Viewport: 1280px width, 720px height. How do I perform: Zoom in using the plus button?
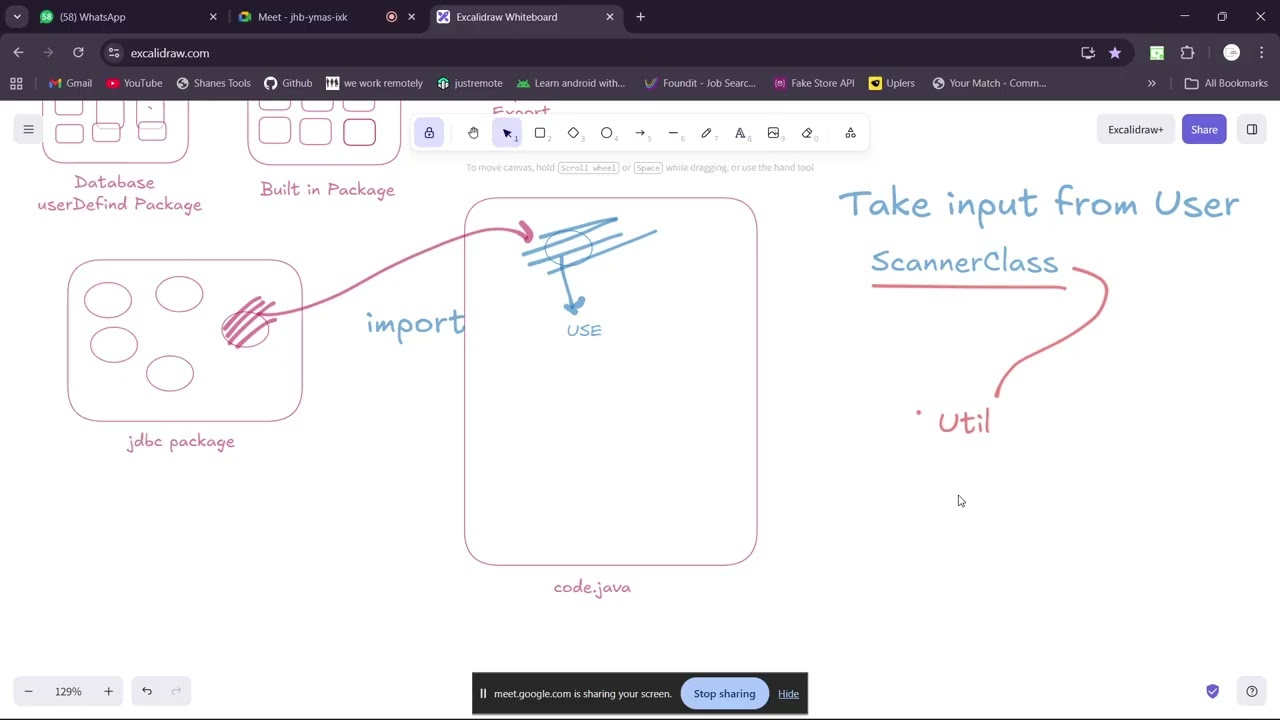108,691
